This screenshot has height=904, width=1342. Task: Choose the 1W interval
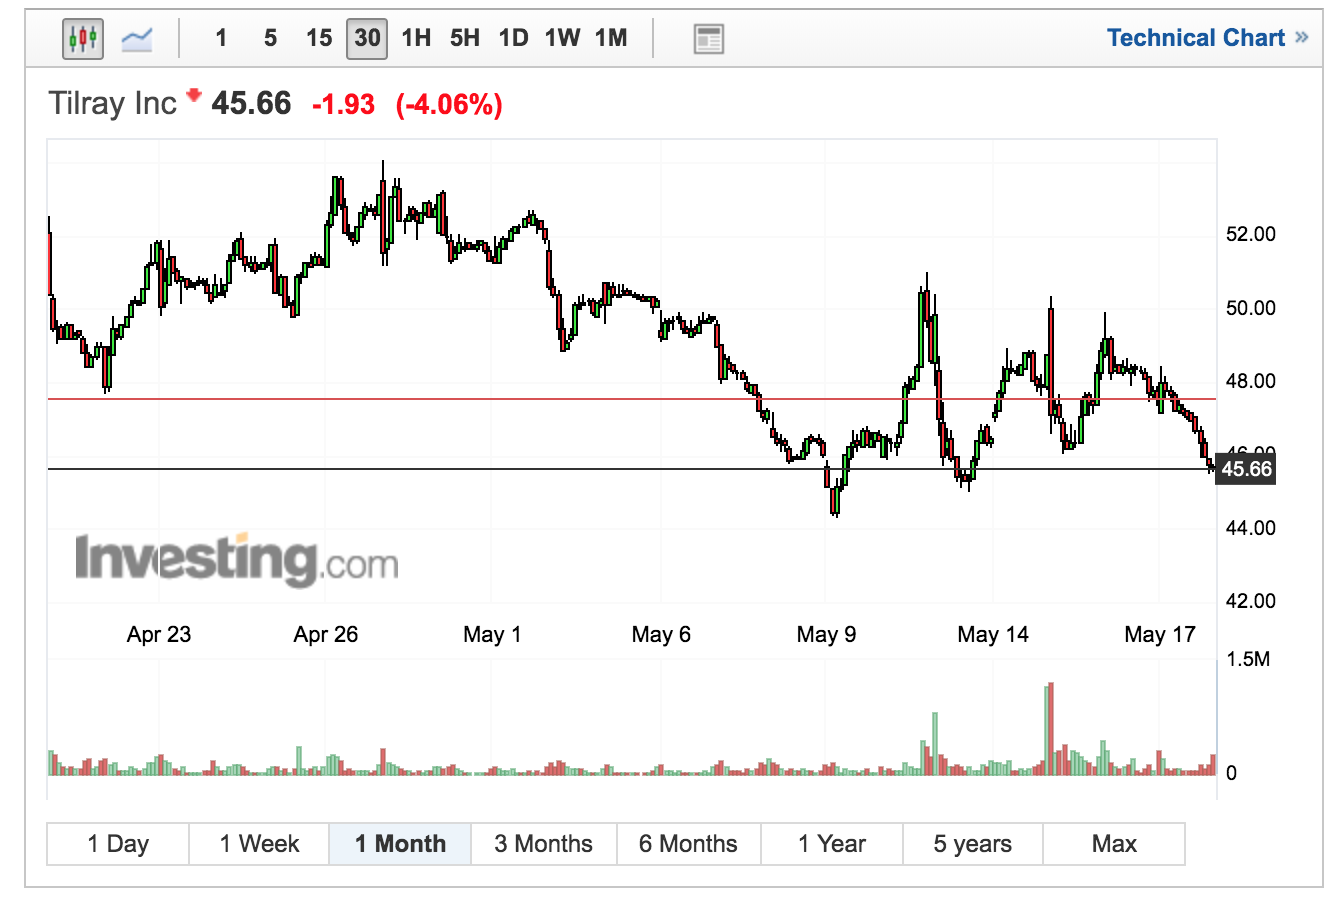pyautogui.click(x=562, y=38)
